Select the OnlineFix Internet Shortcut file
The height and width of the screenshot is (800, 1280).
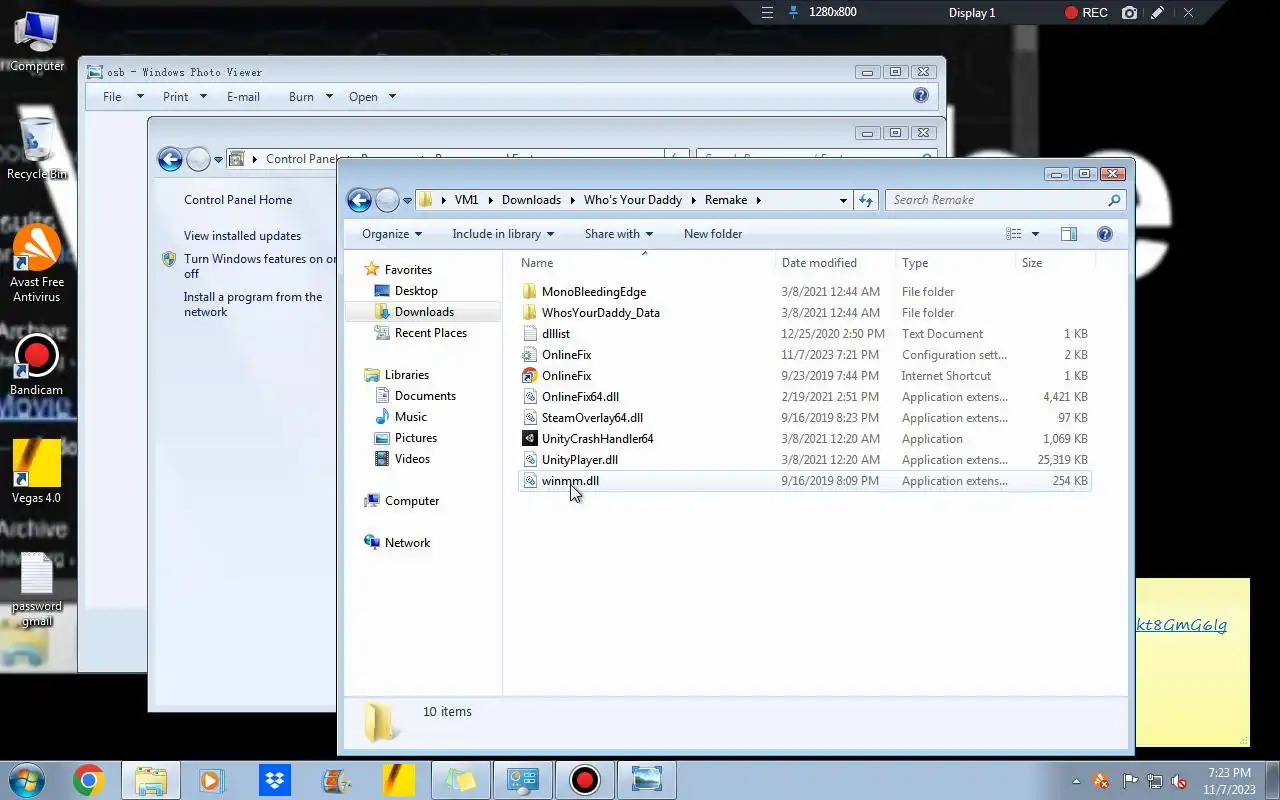point(566,376)
